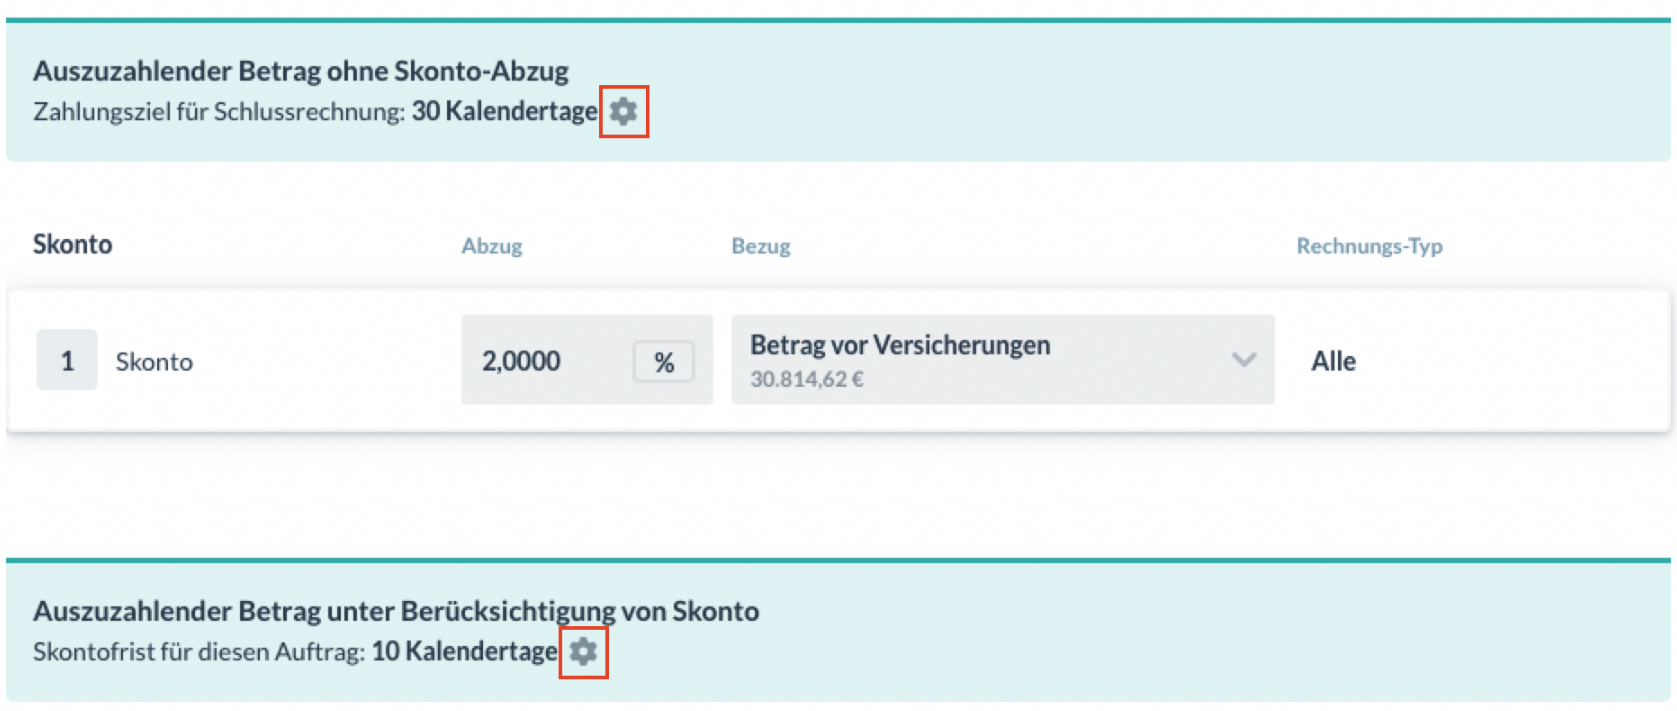
Task: Click the Alle Rechnungs-Typ value
Action: pyautogui.click(x=1333, y=362)
